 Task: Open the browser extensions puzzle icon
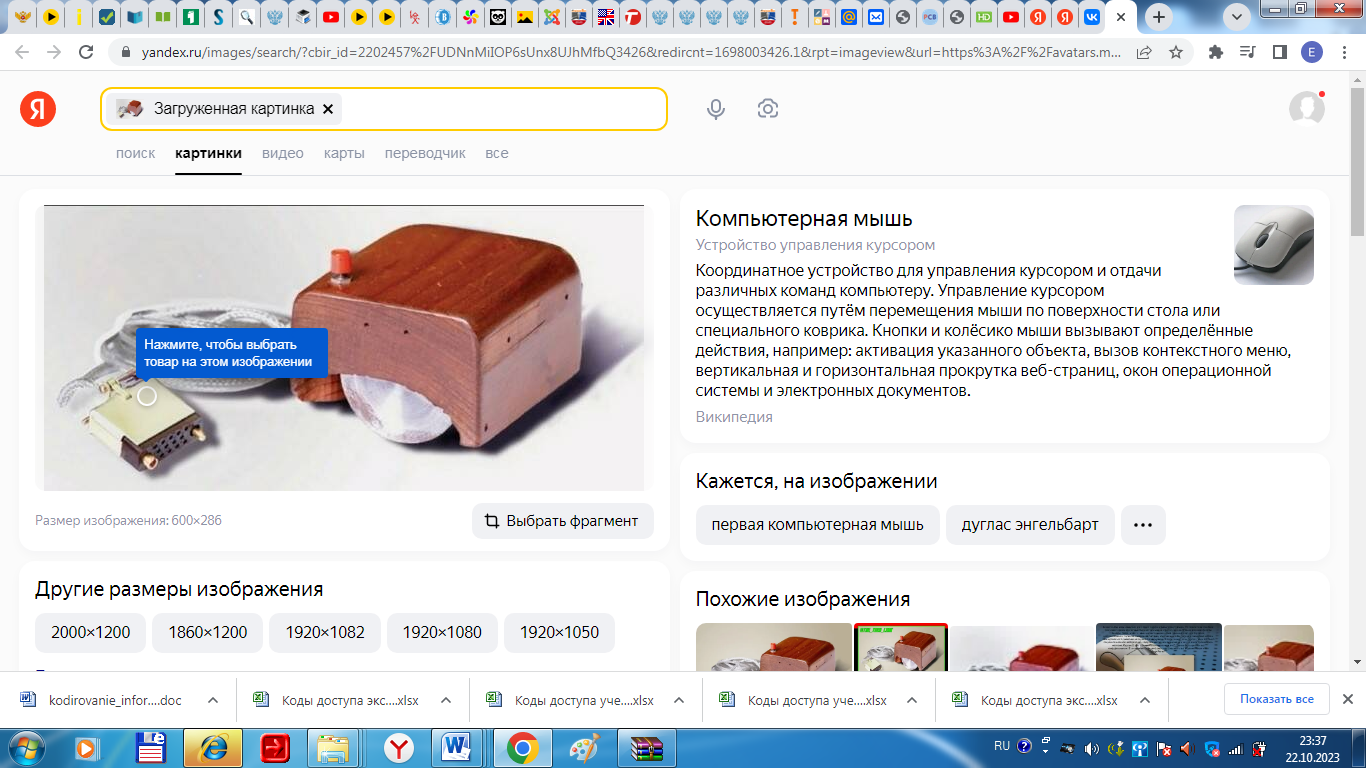[1216, 52]
